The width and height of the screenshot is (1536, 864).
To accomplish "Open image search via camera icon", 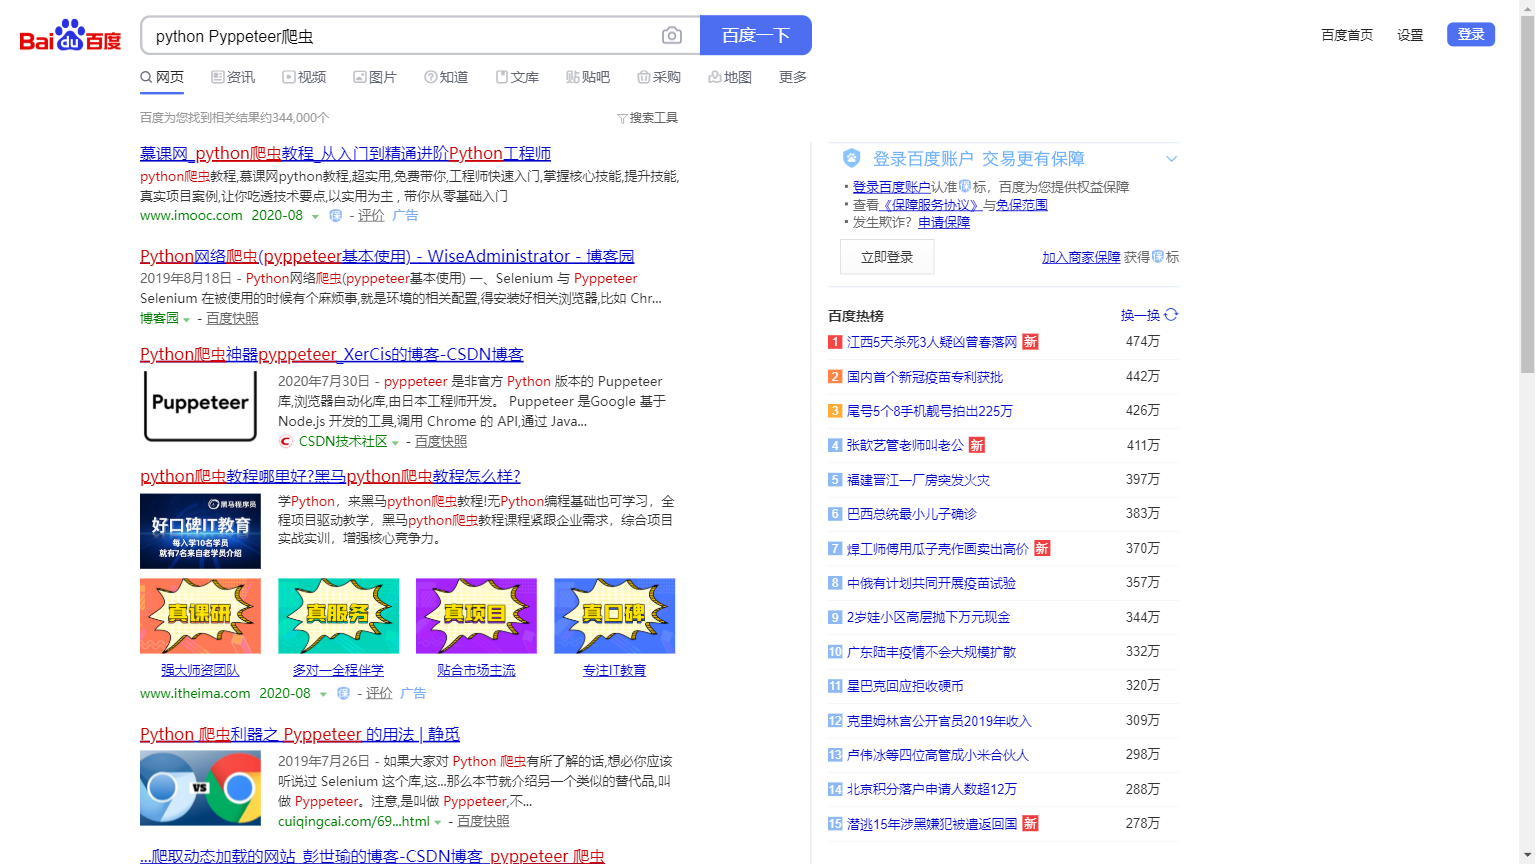I will pyautogui.click(x=672, y=36).
